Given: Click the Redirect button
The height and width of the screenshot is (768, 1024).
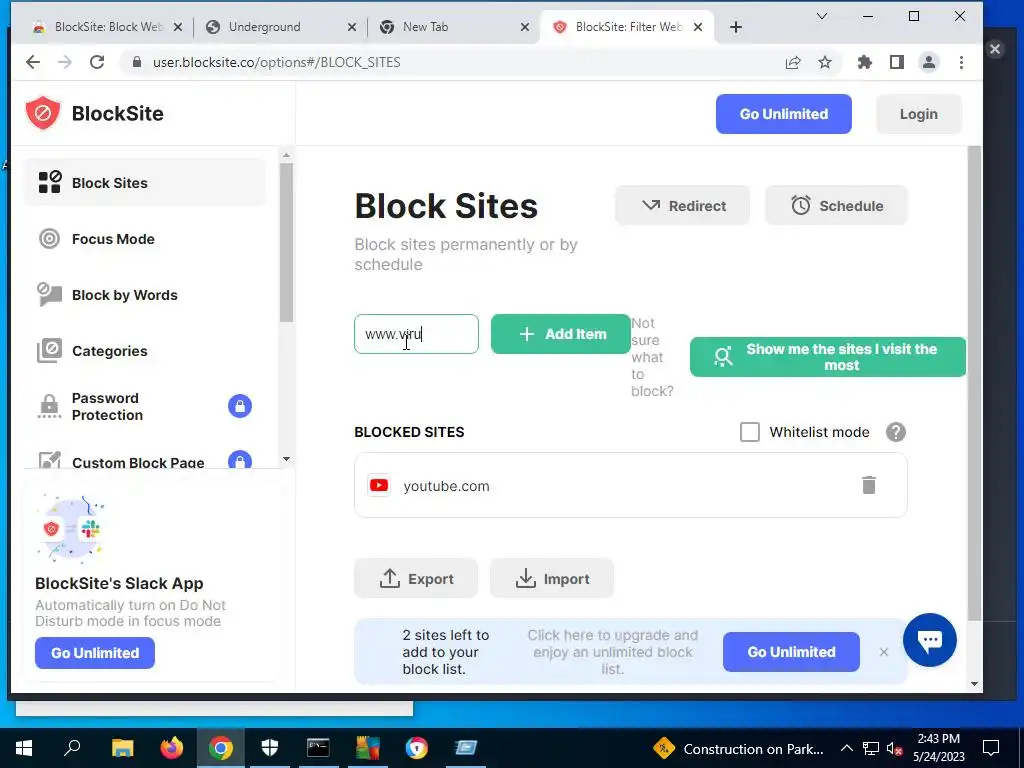Looking at the screenshot, I should pyautogui.click(x=682, y=206).
